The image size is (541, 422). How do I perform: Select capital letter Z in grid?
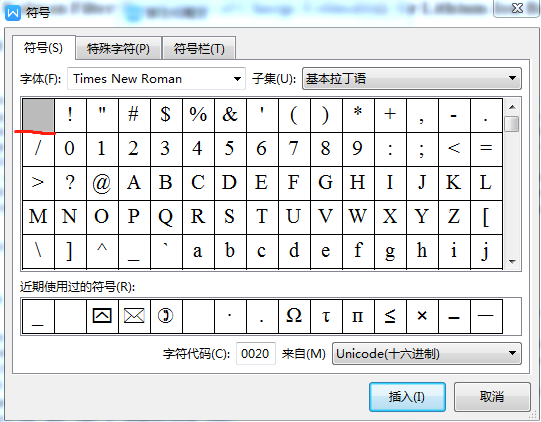pyautogui.click(x=454, y=217)
